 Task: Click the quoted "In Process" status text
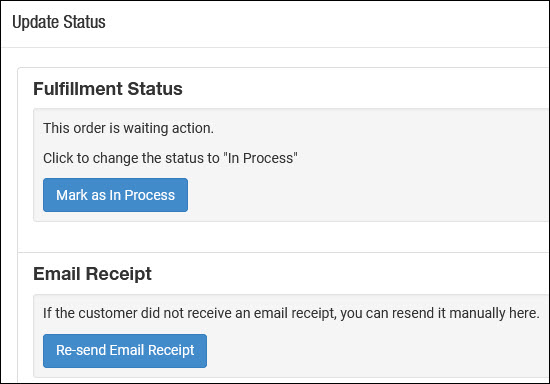tap(261, 158)
